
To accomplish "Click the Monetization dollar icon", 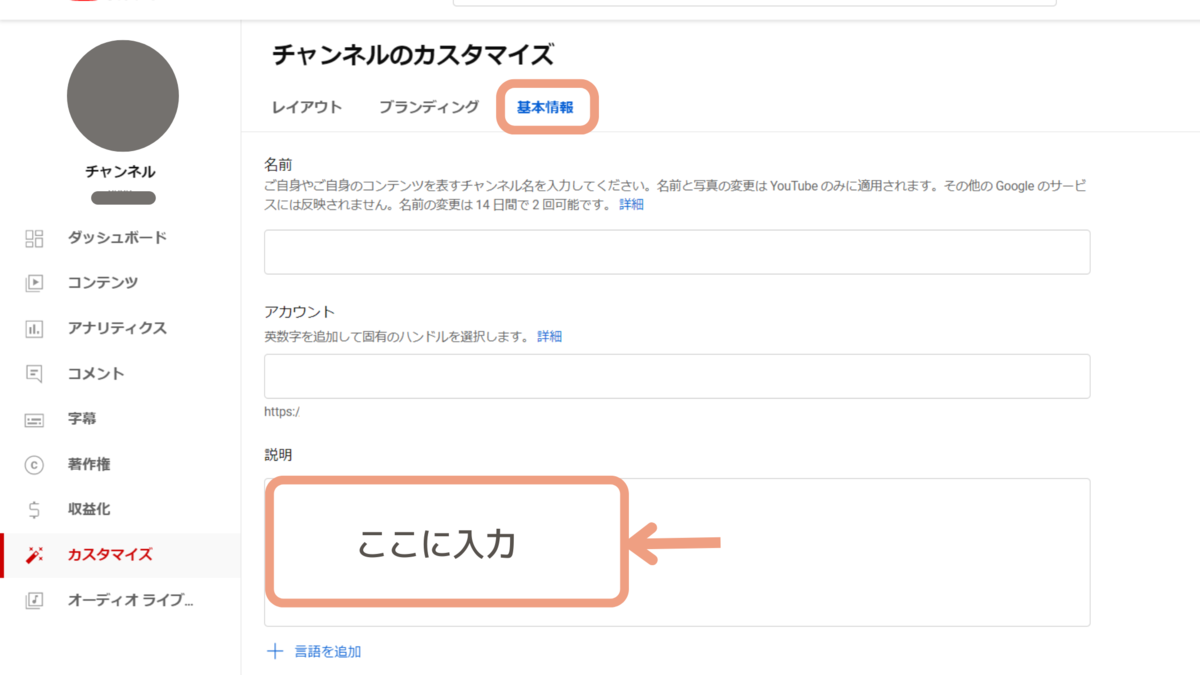I will coord(34,510).
